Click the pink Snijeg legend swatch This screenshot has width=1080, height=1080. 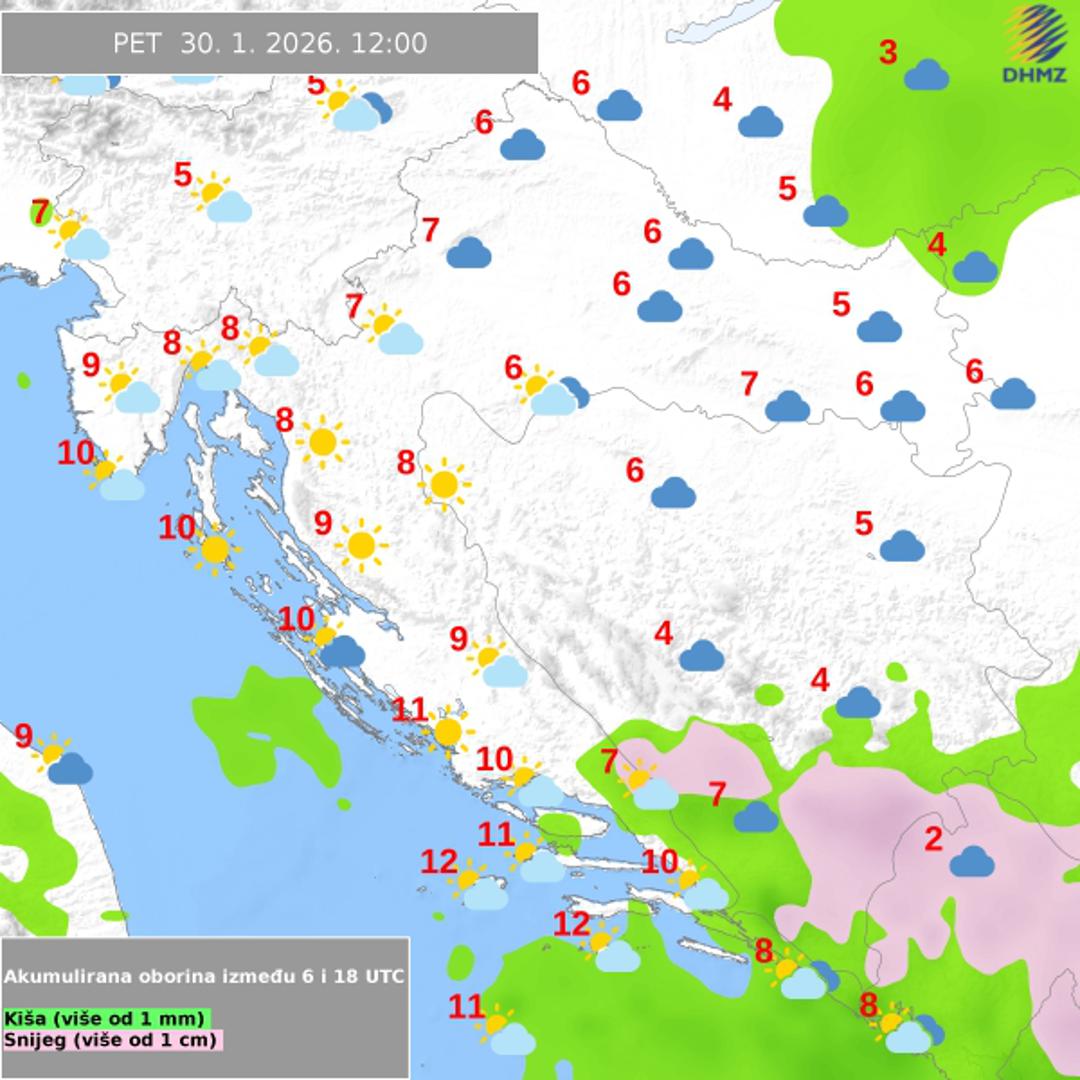point(112,1039)
